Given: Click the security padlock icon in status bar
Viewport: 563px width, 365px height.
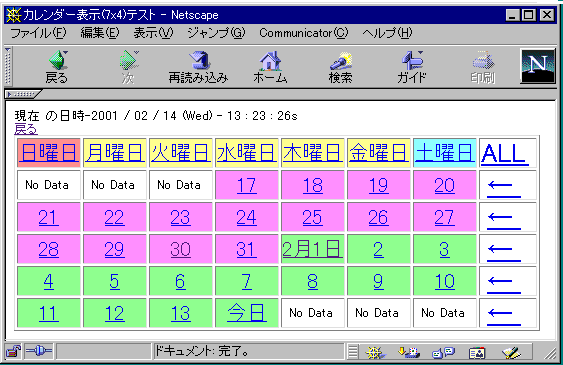Looking at the screenshot, I should (13, 352).
